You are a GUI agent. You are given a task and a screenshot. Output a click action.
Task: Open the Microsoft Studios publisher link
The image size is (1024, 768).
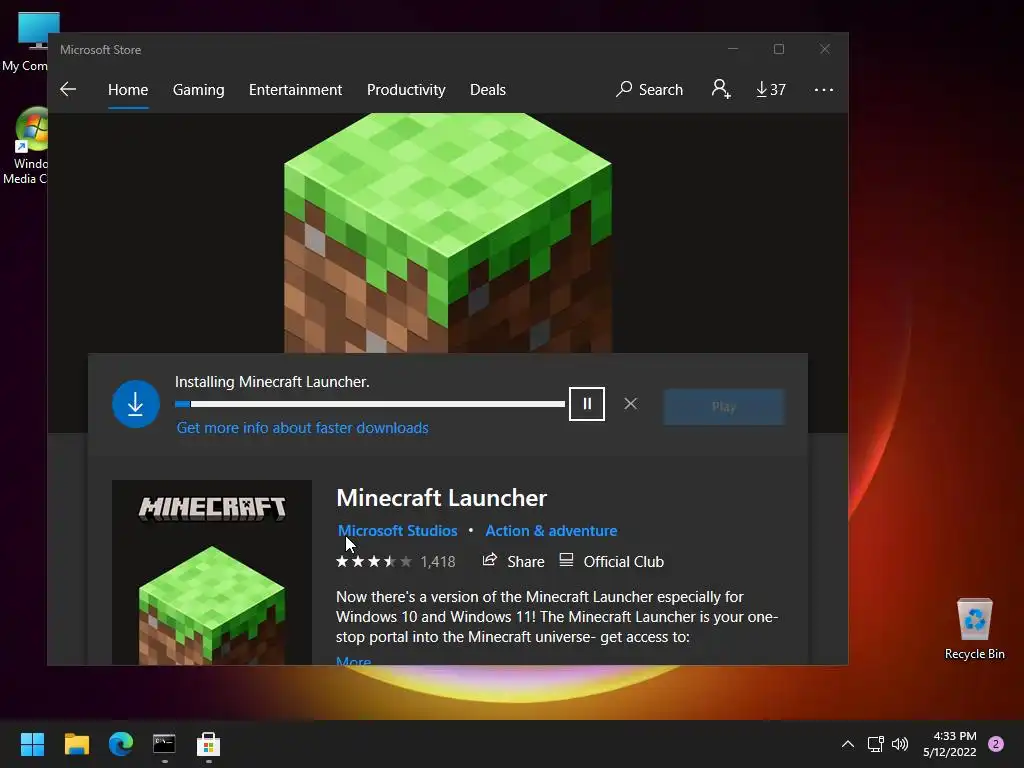397,530
